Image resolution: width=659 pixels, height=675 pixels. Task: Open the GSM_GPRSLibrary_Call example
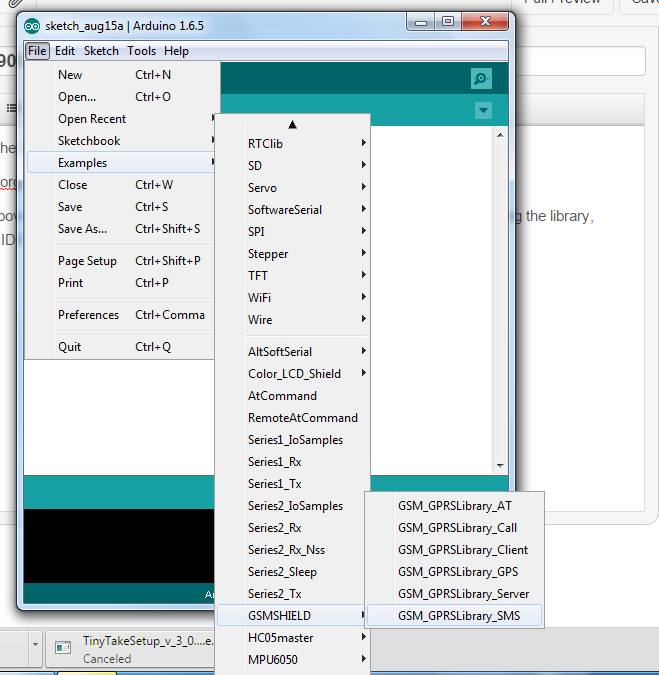pos(455,528)
